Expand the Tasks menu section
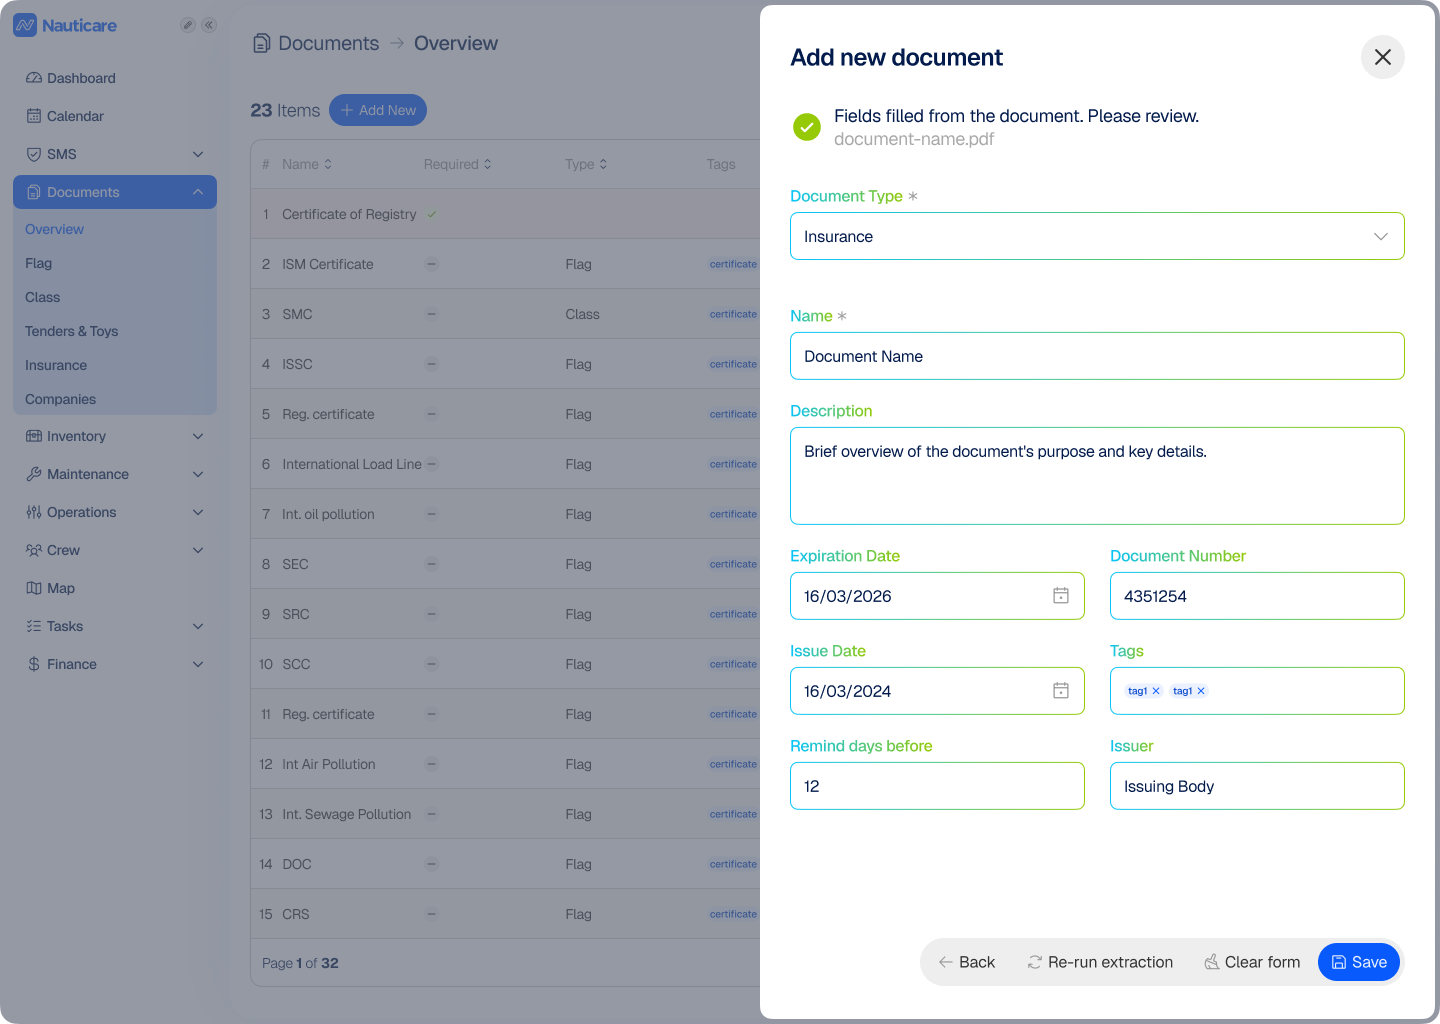This screenshot has width=1440, height=1024. [x=198, y=626]
